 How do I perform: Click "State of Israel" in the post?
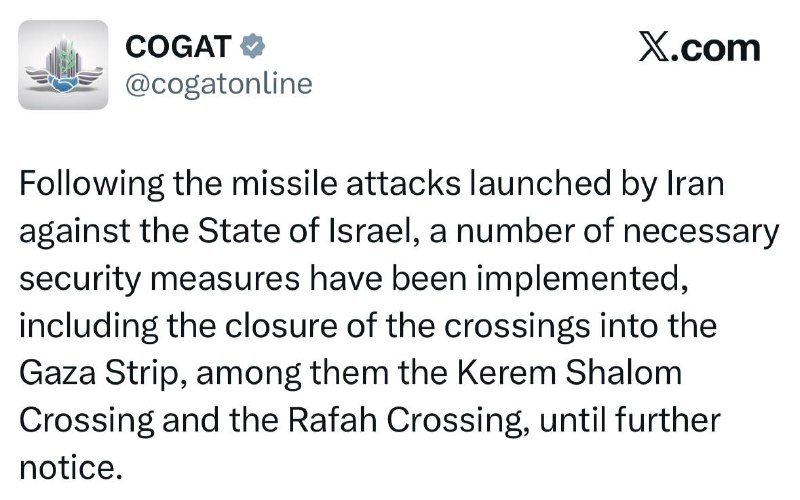point(305,231)
